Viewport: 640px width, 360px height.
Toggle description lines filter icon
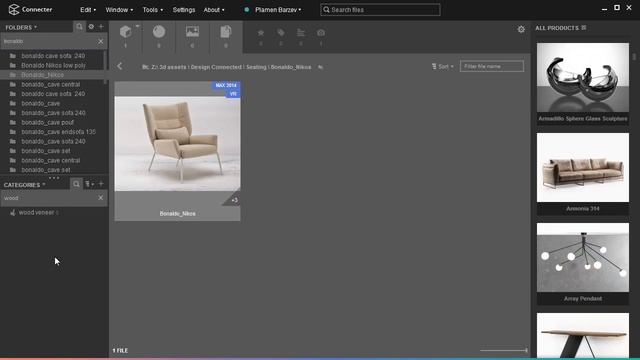(301, 33)
